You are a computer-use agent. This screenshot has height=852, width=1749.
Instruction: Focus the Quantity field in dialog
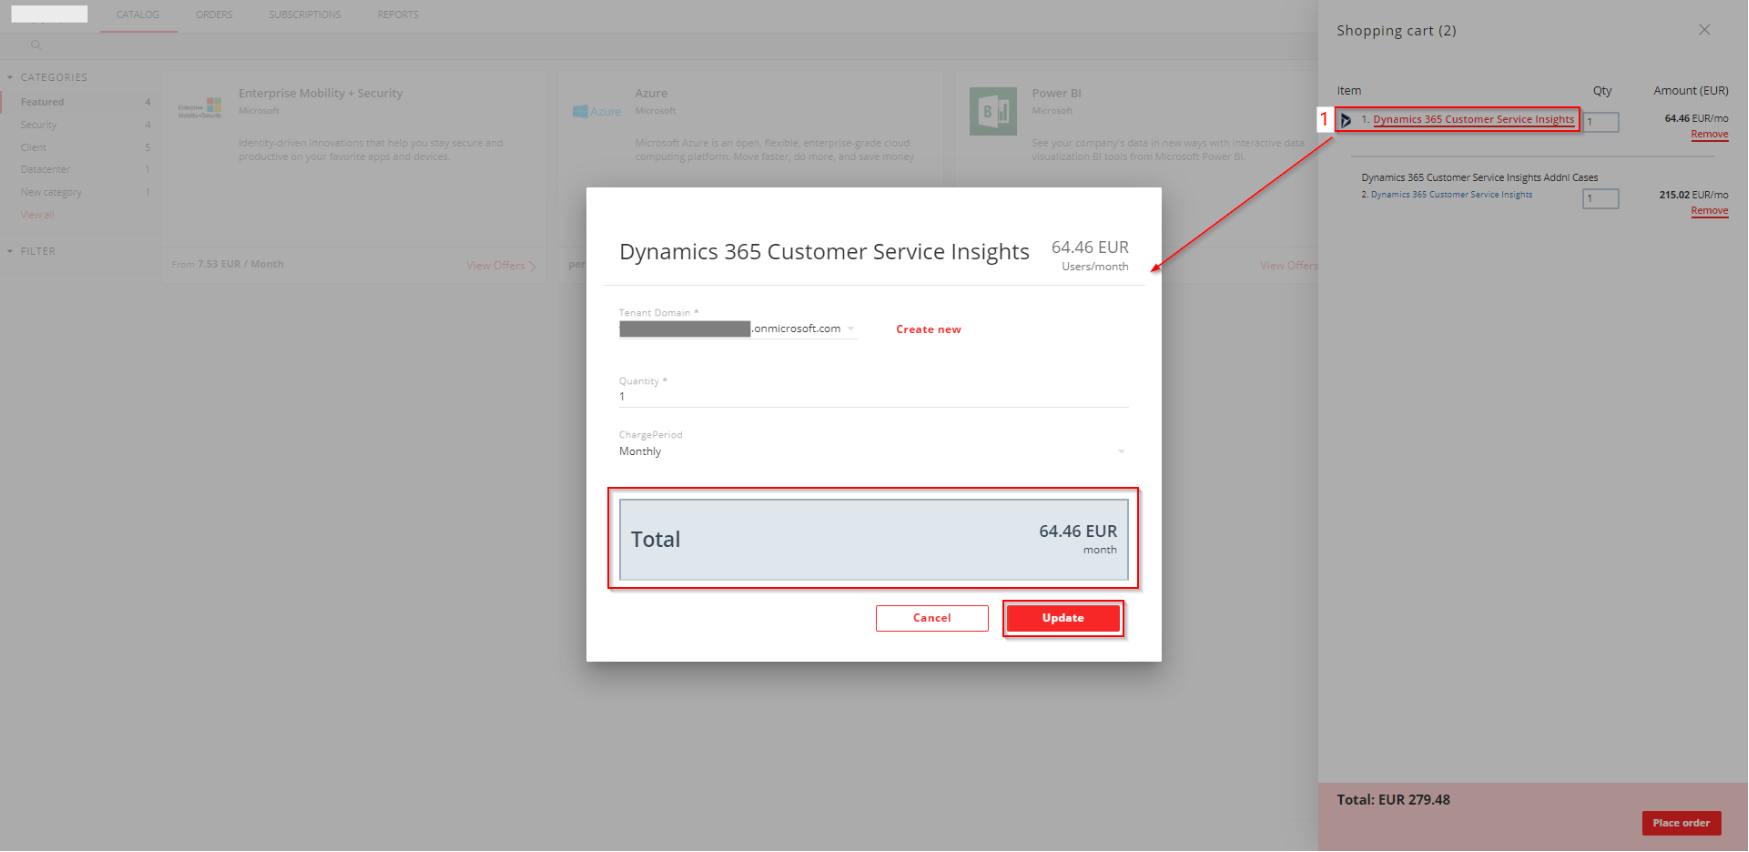(x=873, y=397)
